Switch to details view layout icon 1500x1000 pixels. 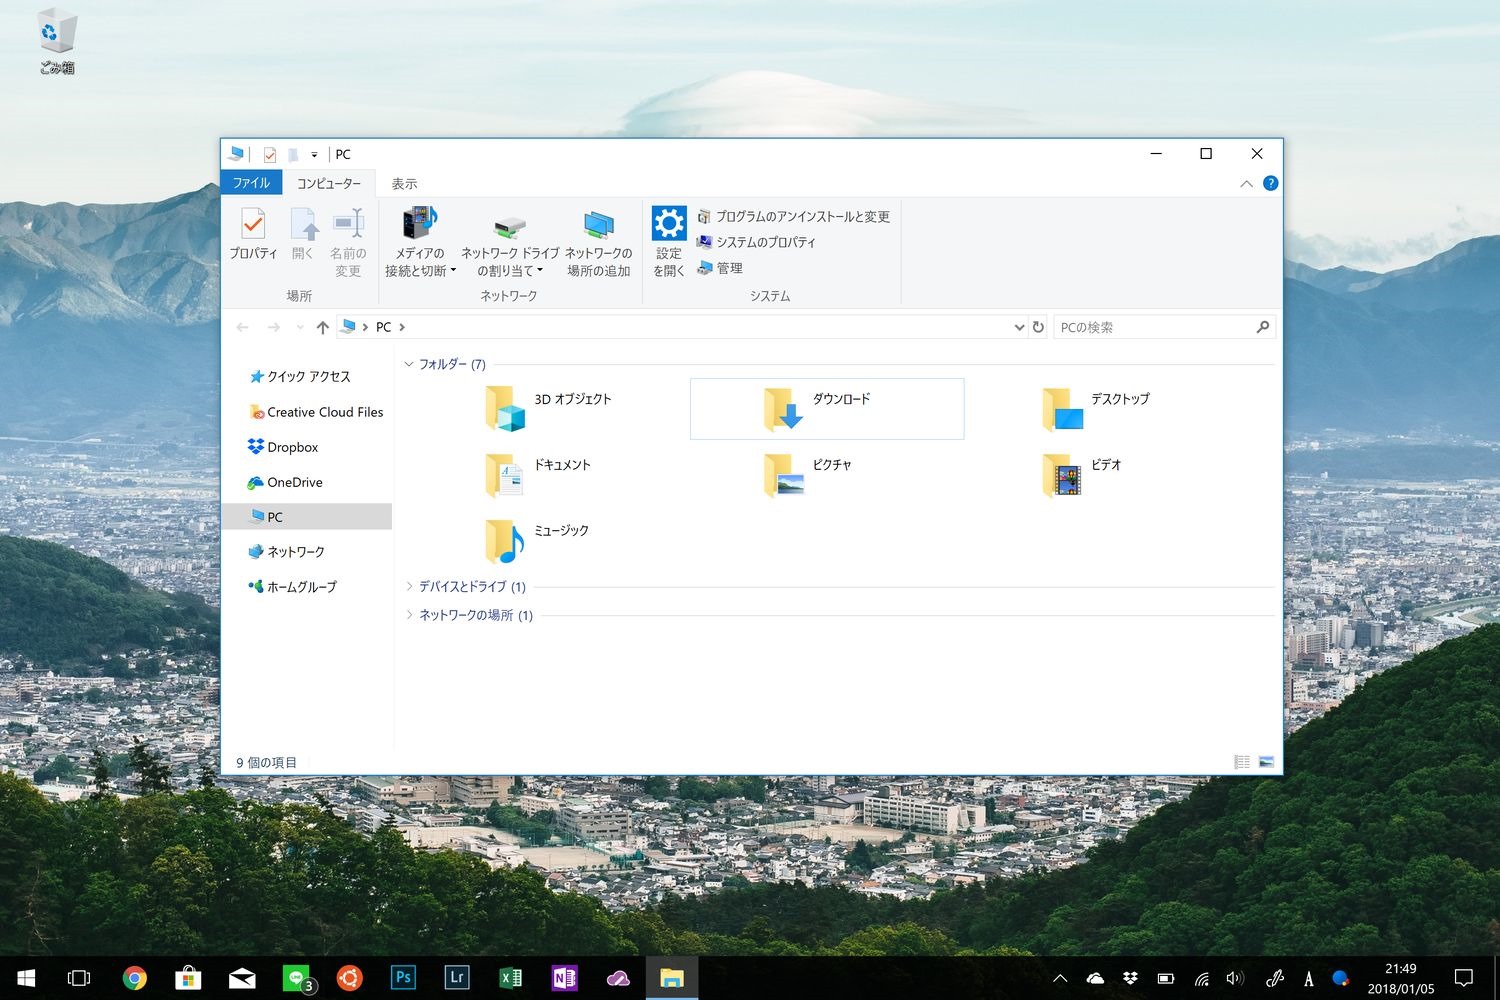pyautogui.click(x=1242, y=762)
